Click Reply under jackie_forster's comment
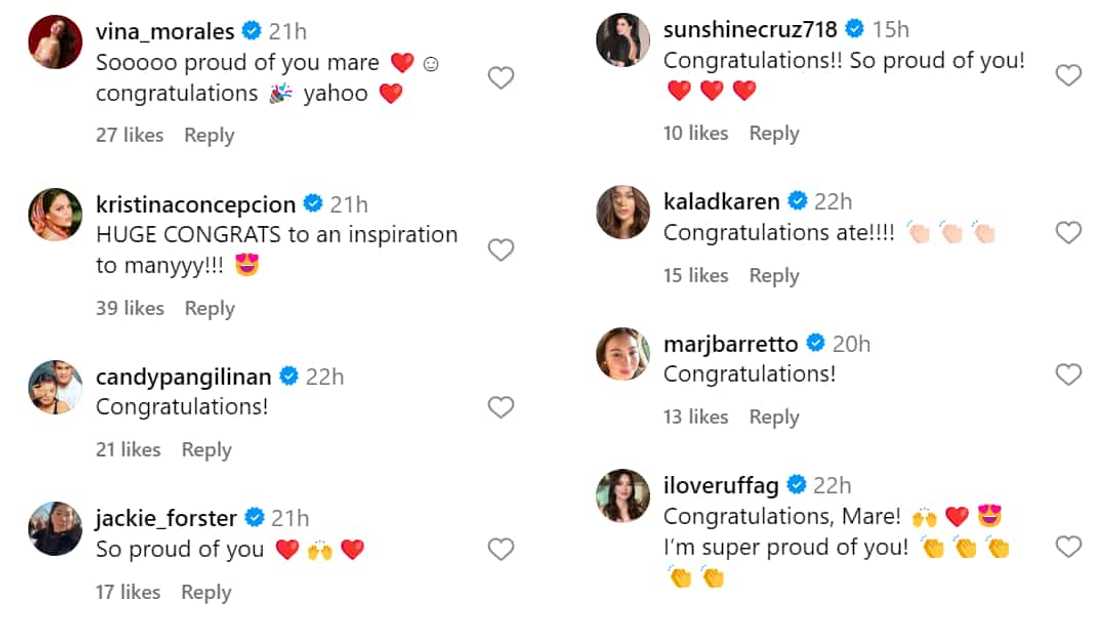 click(x=206, y=592)
